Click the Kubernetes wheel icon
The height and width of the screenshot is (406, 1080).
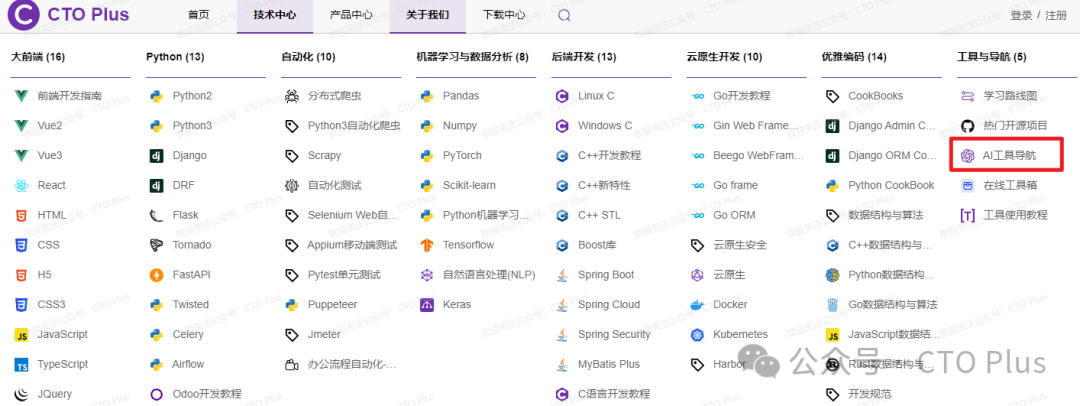click(x=696, y=334)
